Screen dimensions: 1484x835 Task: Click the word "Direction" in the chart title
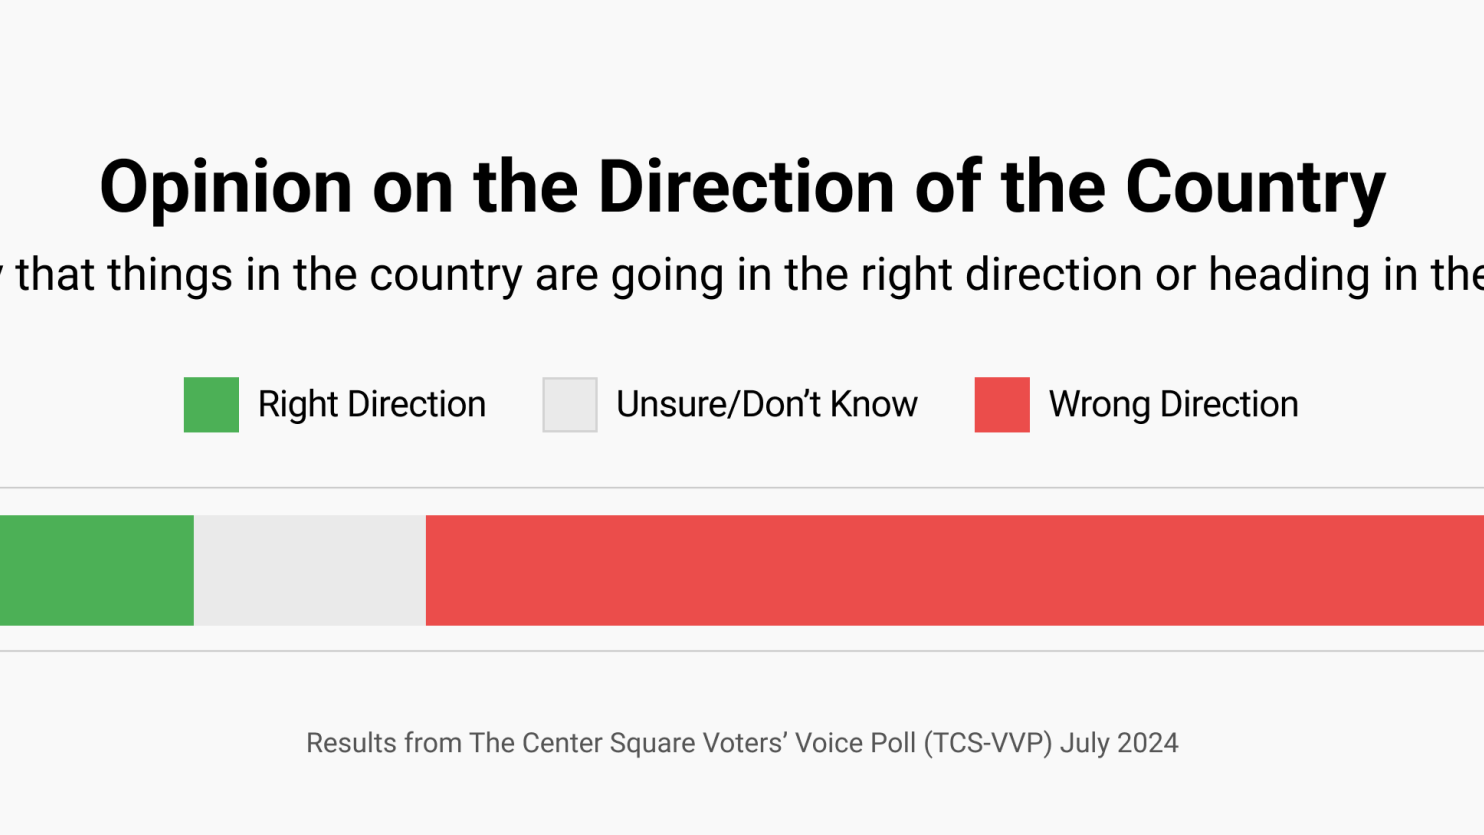(746, 188)
